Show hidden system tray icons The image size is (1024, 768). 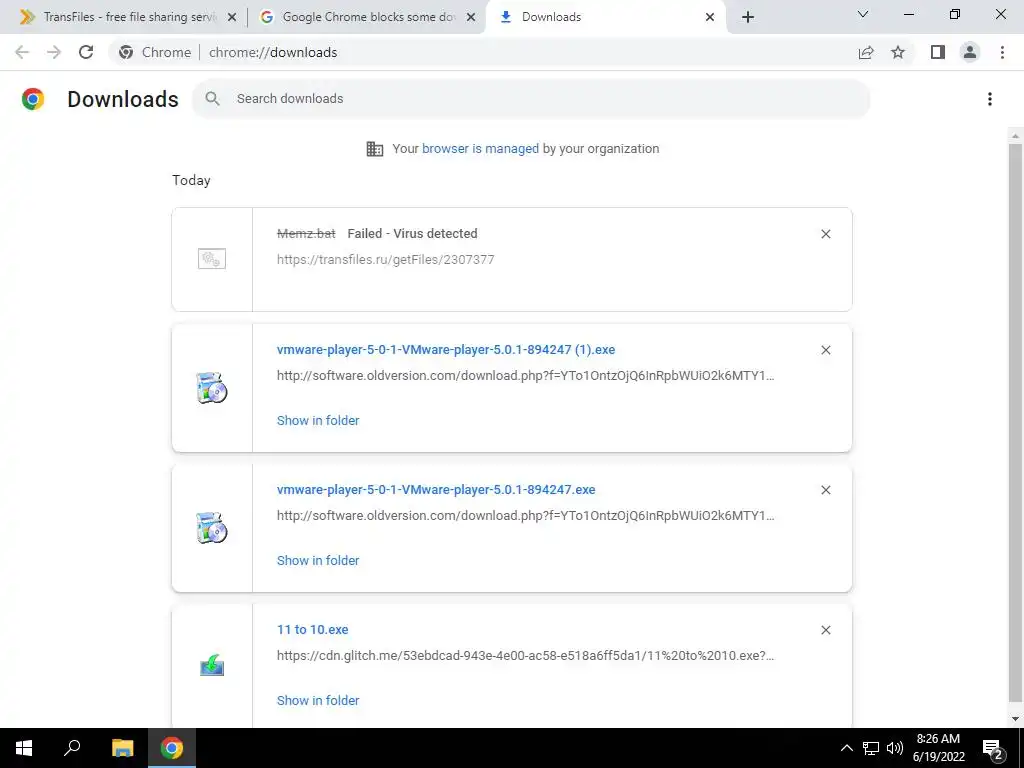click(846, 748)
